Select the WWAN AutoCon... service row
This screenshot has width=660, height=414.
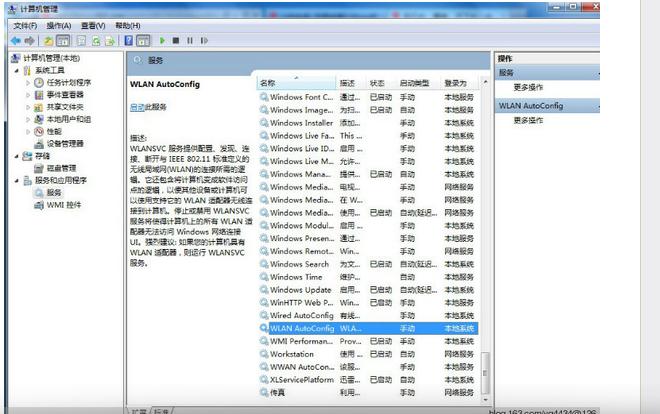tap(368, 367)
